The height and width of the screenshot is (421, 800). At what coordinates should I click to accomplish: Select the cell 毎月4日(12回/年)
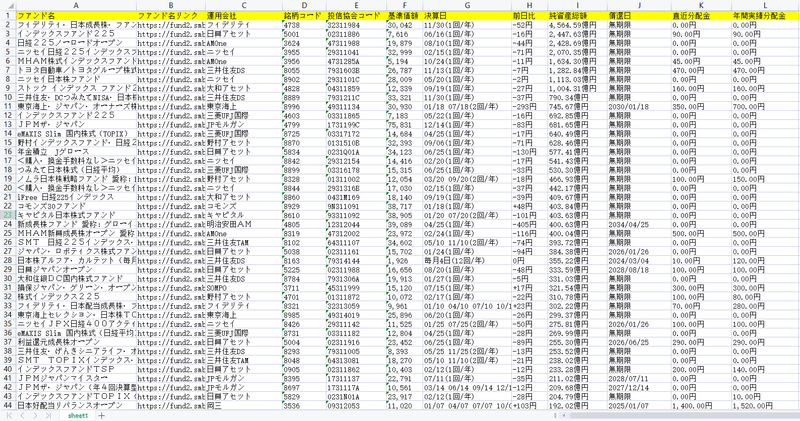coord(467,260)
